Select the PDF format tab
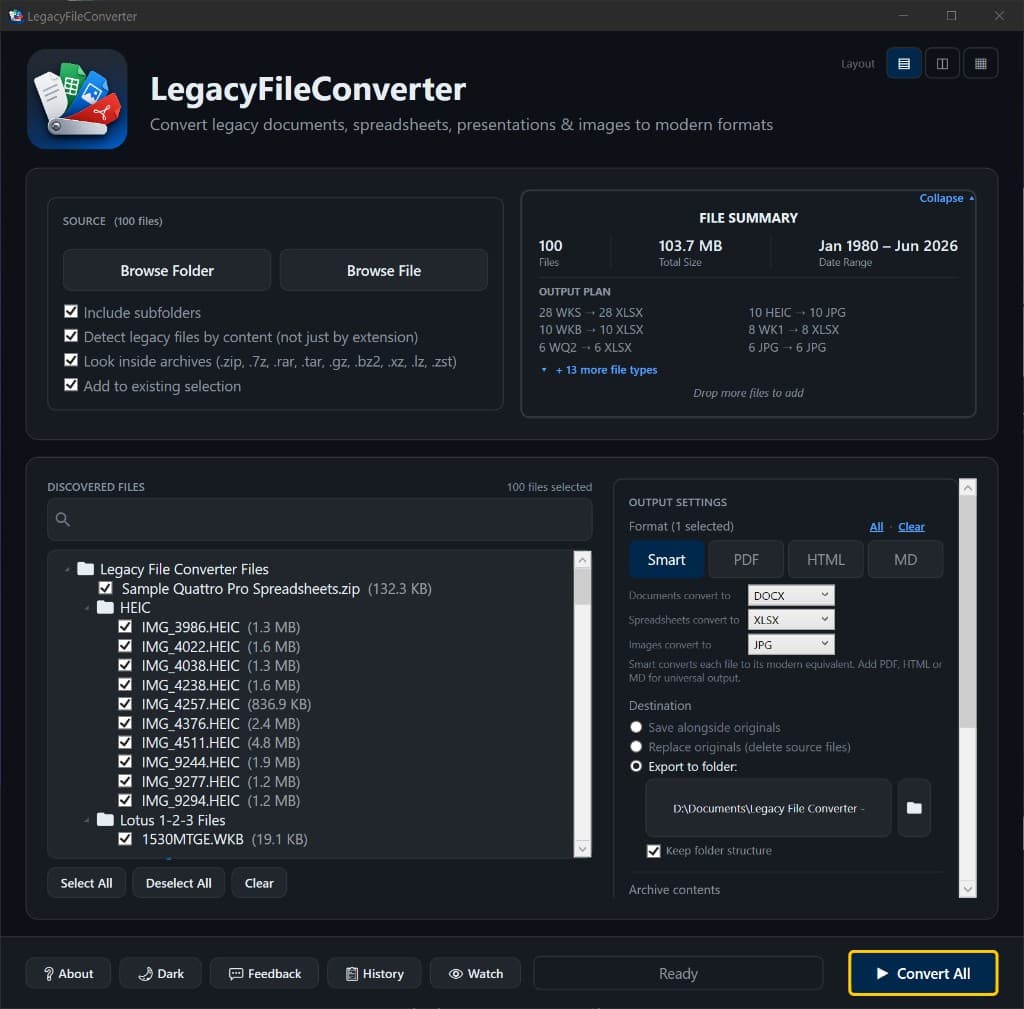 coord(746,560)
